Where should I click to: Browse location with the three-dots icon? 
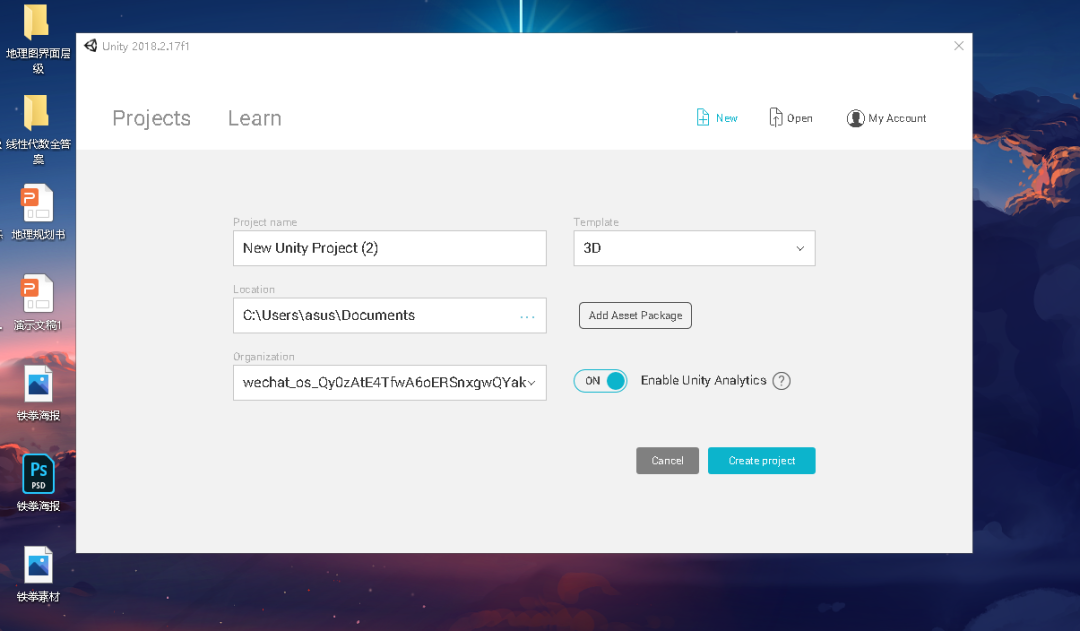click(528, 317)
